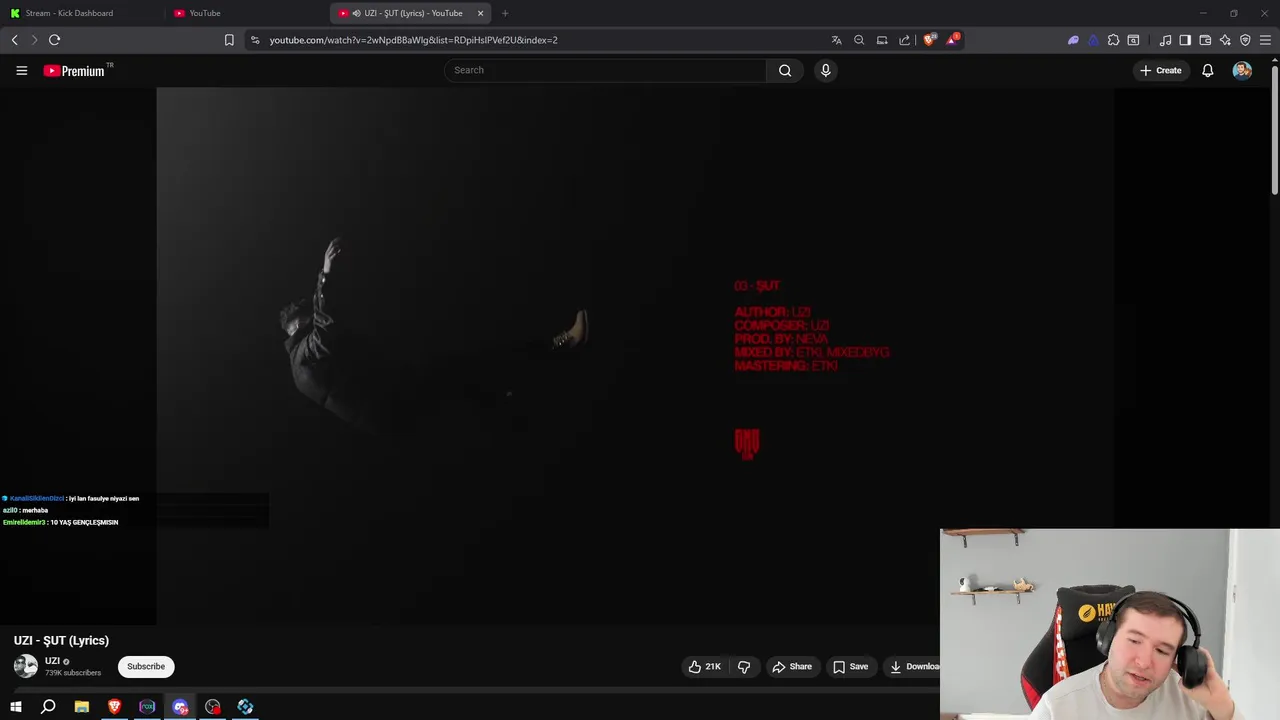Click the zoom-out magnifier in address bar
Screen dimensions: 1280x720
click(859, 40)
